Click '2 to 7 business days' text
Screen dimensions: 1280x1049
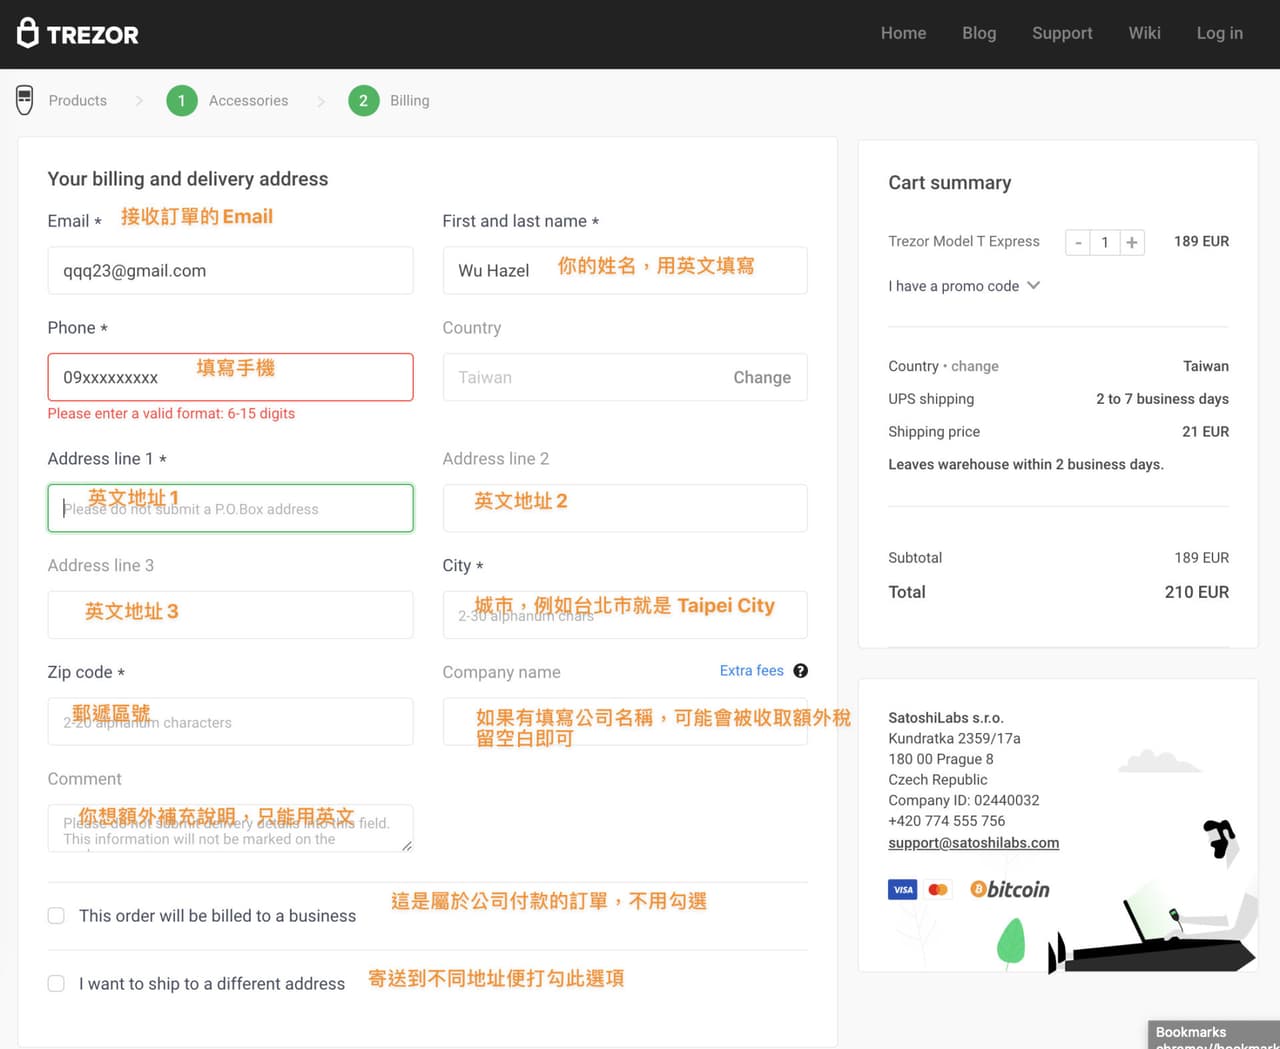tap(1163, 399)
